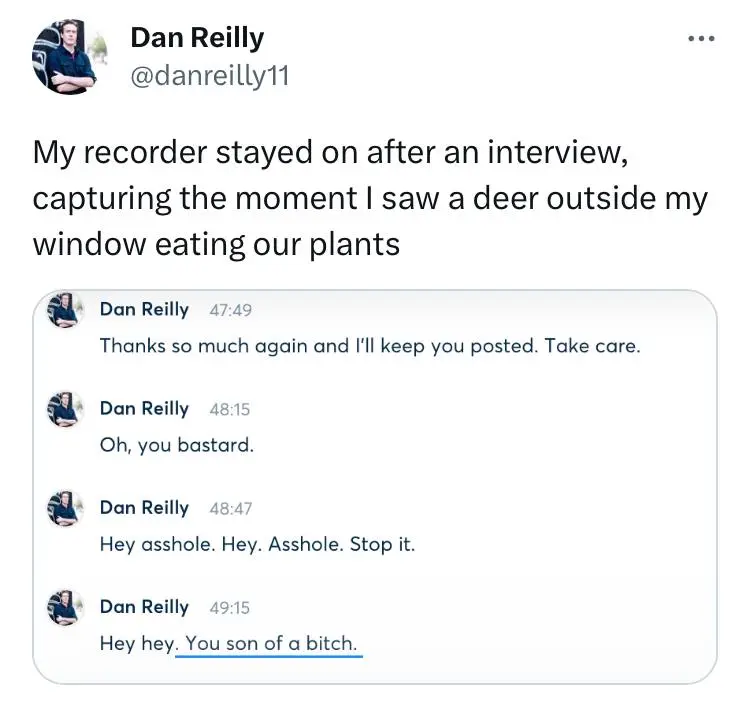Click the avatar beside the 49:15 entry
The image size is (750, 701).
[x=65, y=607]
